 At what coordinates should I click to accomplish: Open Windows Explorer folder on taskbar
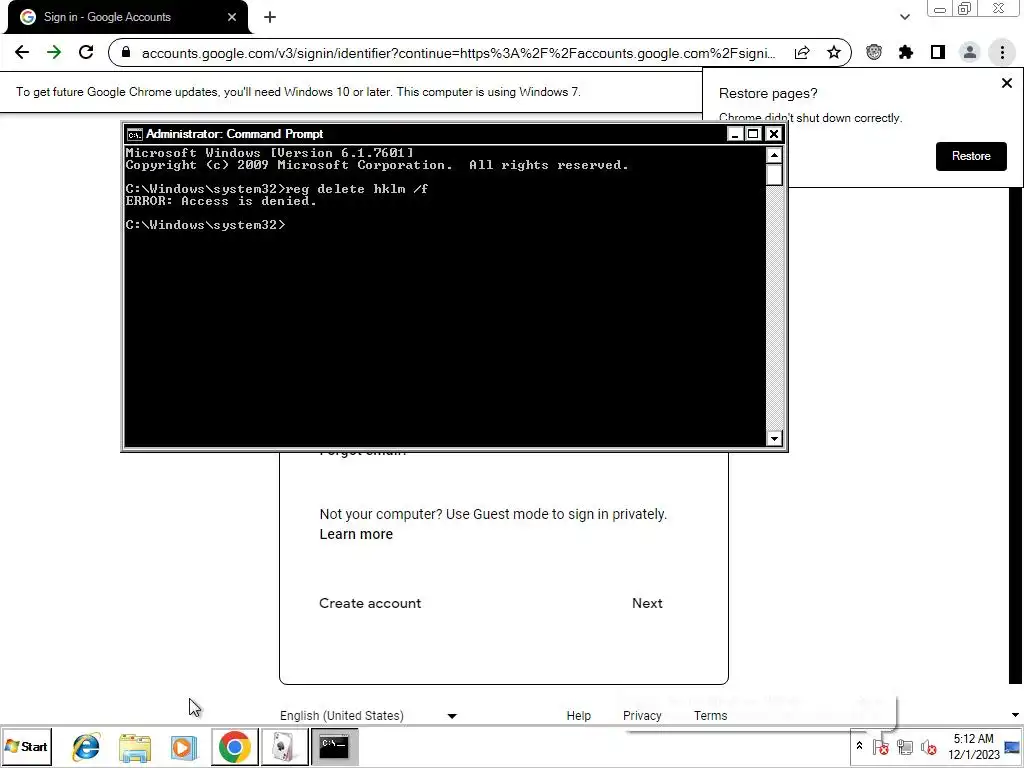click(135, 746)
